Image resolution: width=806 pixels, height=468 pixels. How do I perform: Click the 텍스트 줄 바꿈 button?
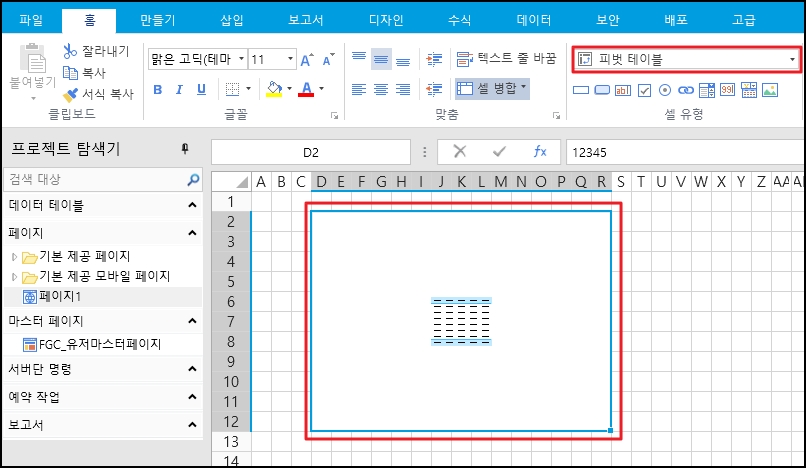[x=506, y=59]
